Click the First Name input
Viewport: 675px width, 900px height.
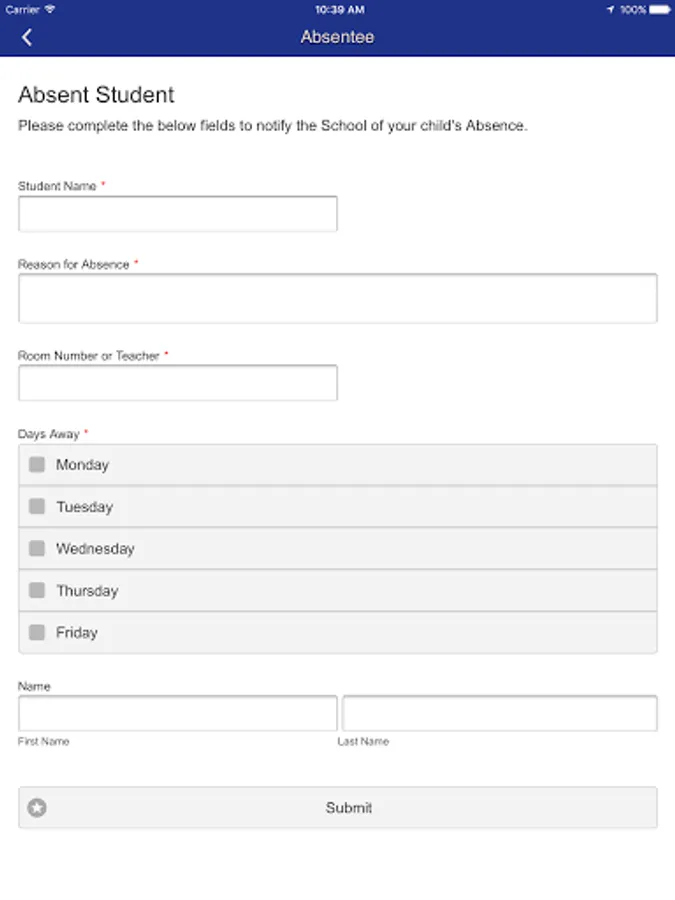point(178,714)
